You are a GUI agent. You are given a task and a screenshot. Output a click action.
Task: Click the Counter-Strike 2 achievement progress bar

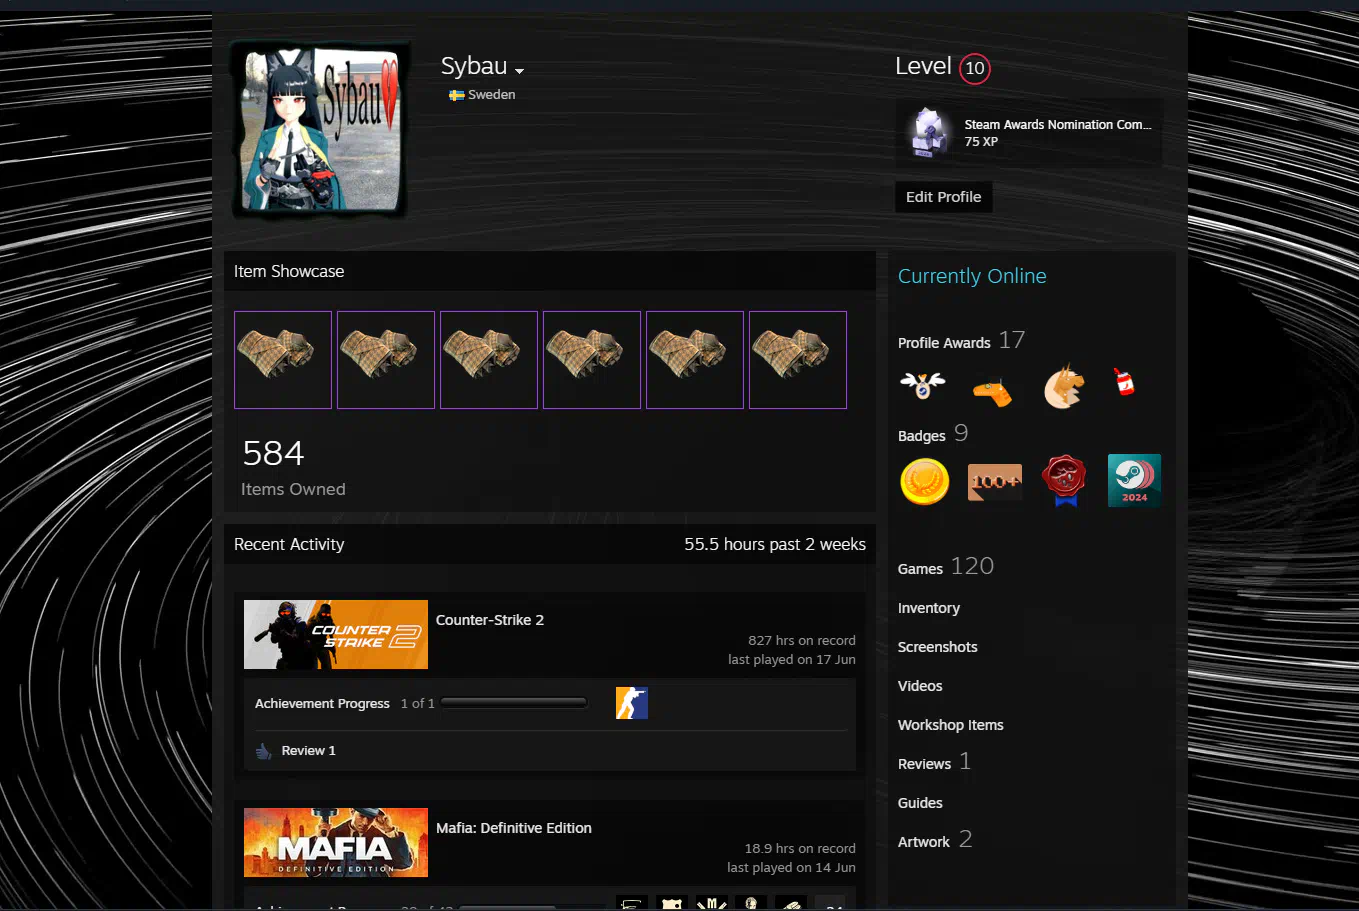point(514,703)
